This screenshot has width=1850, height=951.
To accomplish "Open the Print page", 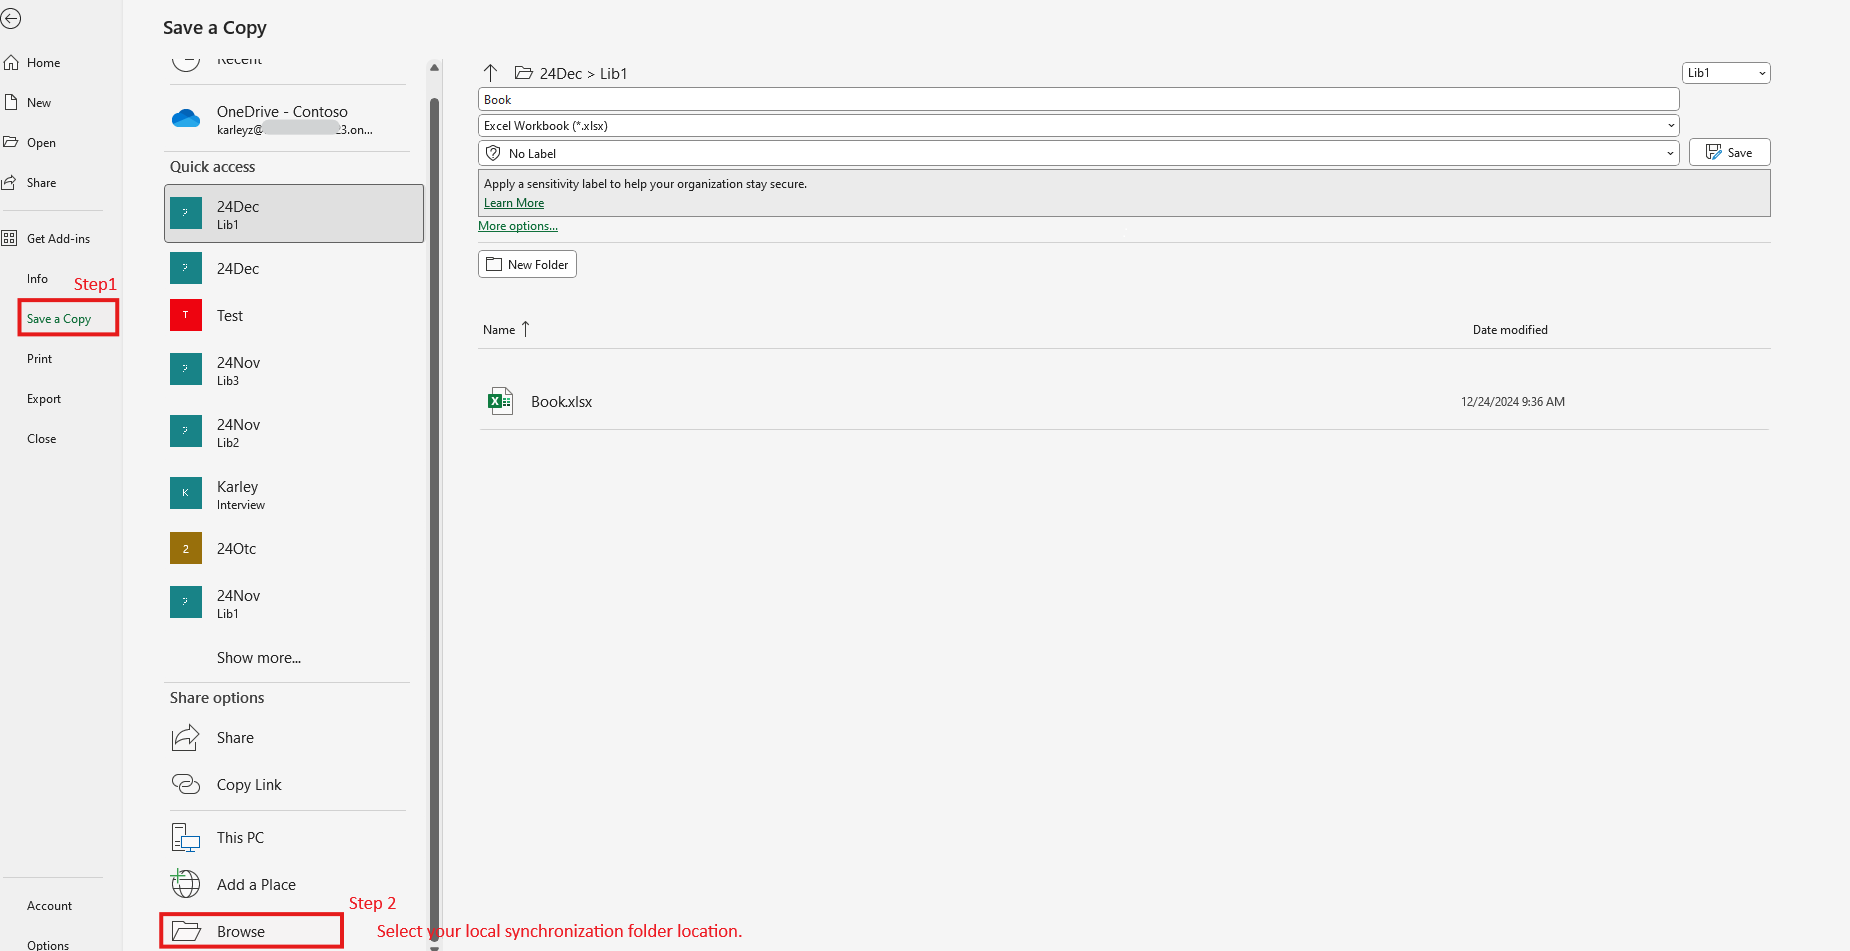I will pyautogui.click(x=40, y=359).
